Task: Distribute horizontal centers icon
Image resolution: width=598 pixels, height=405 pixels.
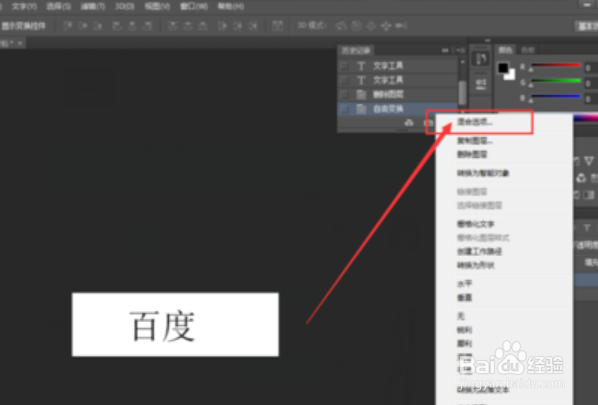Action: tap(238, 26)
